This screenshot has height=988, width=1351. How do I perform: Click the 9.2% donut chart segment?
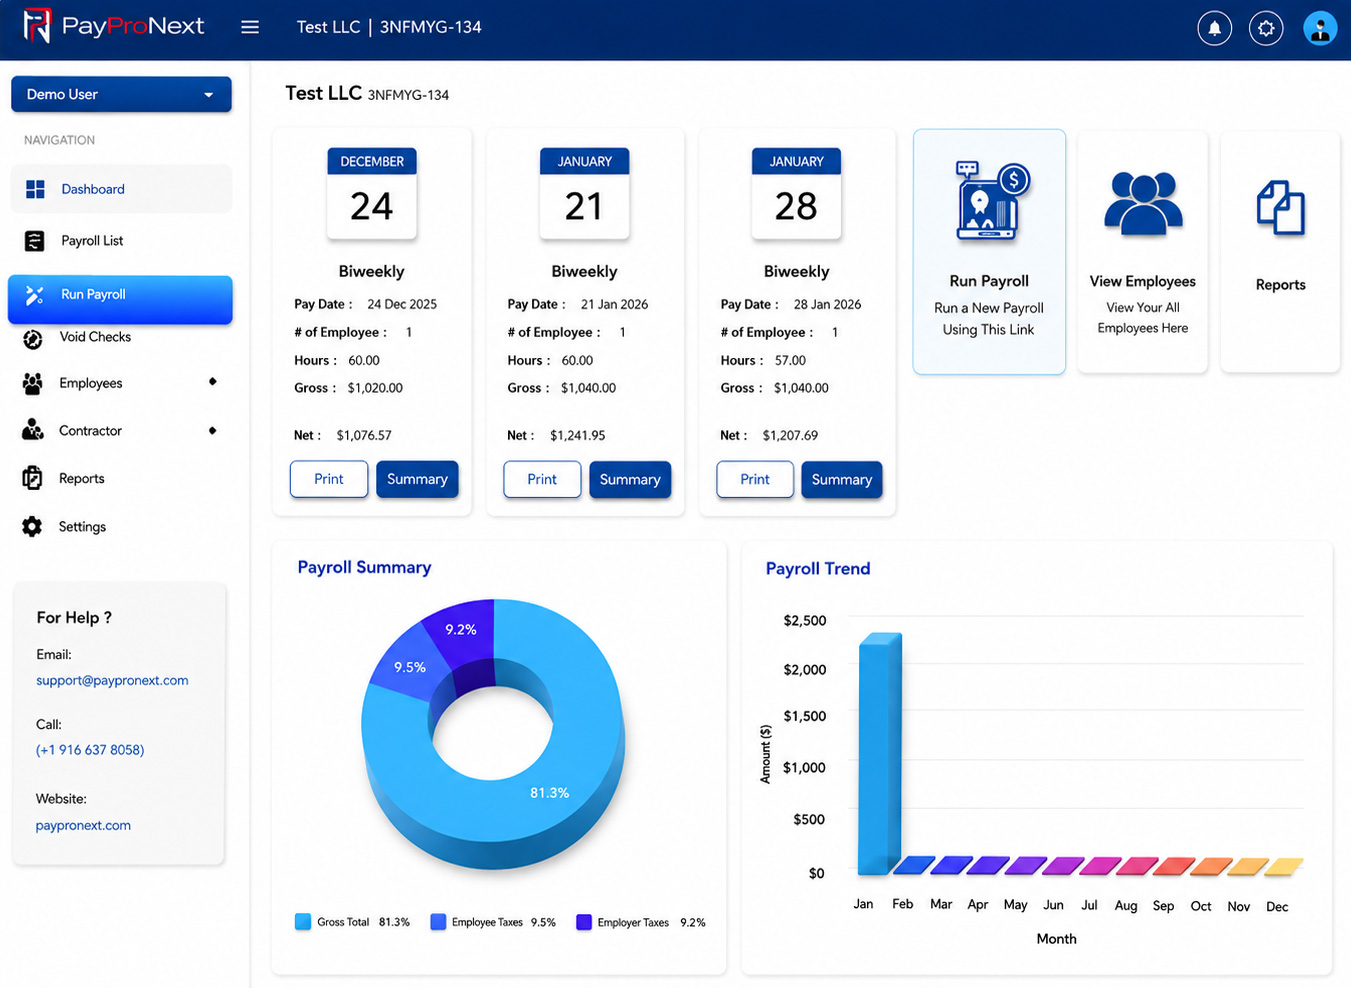point(461,630)
